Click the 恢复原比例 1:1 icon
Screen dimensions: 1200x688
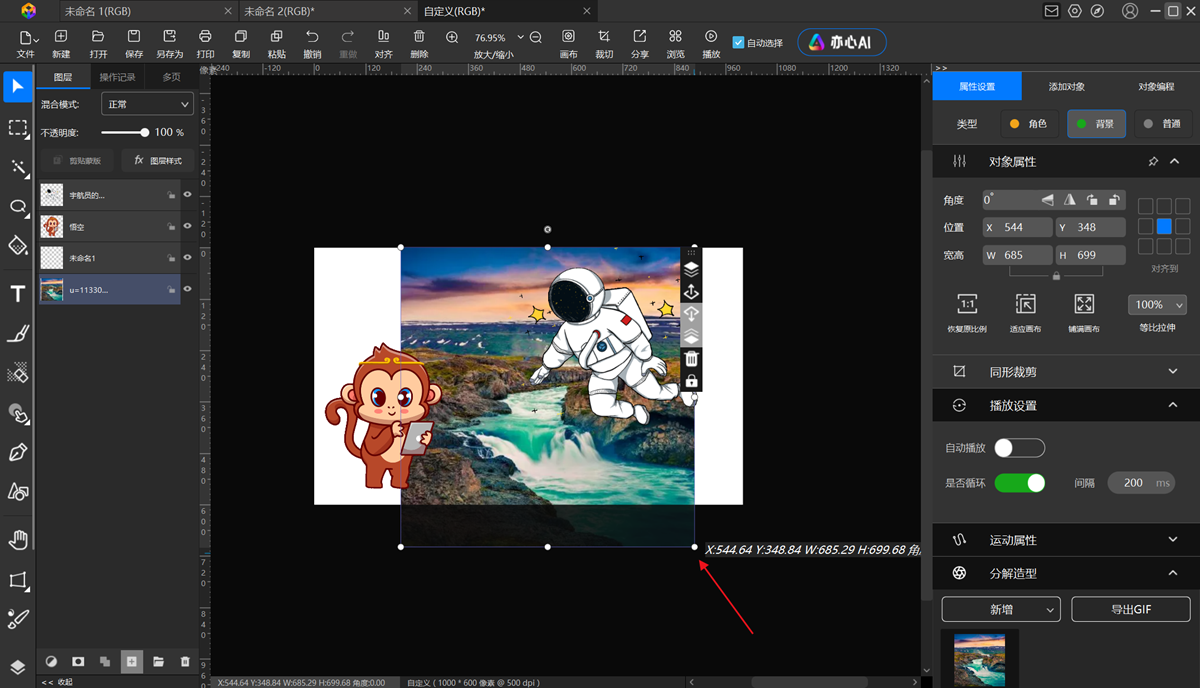pyautogui.click(x=967, y=304)
